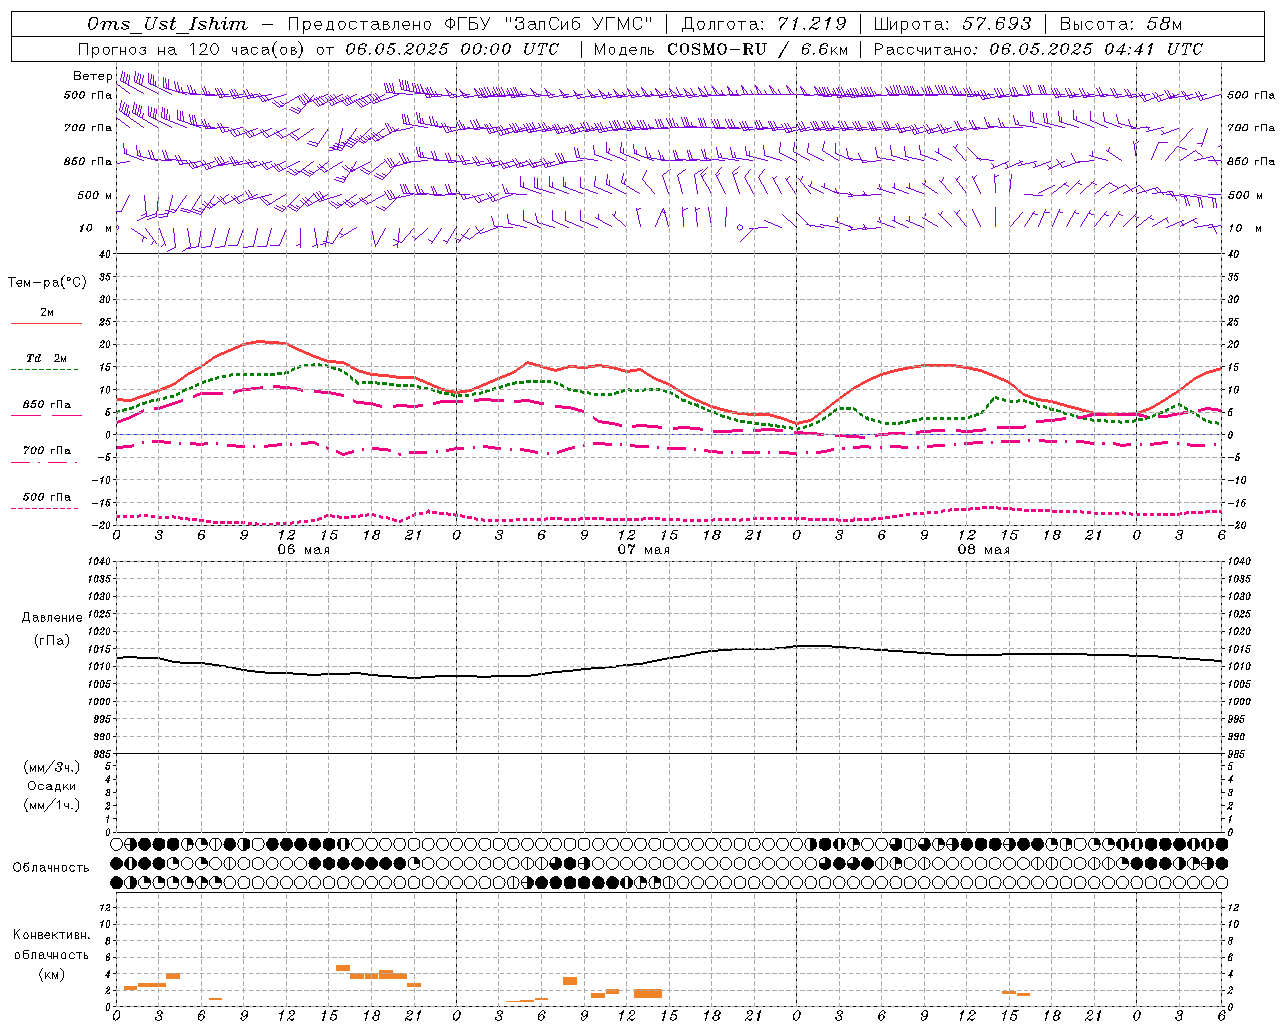Click the 850 гПа temperature legend entry

pyautogui.click(x=46, y=405)
